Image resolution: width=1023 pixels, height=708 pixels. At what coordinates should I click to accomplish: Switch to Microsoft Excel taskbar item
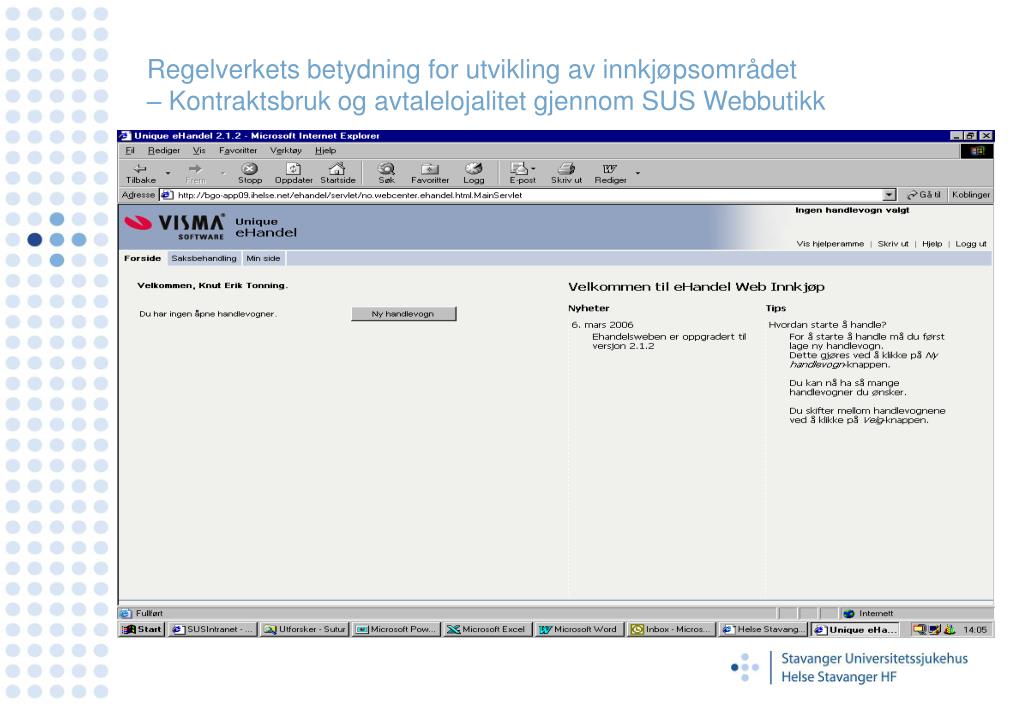pyautogui.click(x=487, y=630)
